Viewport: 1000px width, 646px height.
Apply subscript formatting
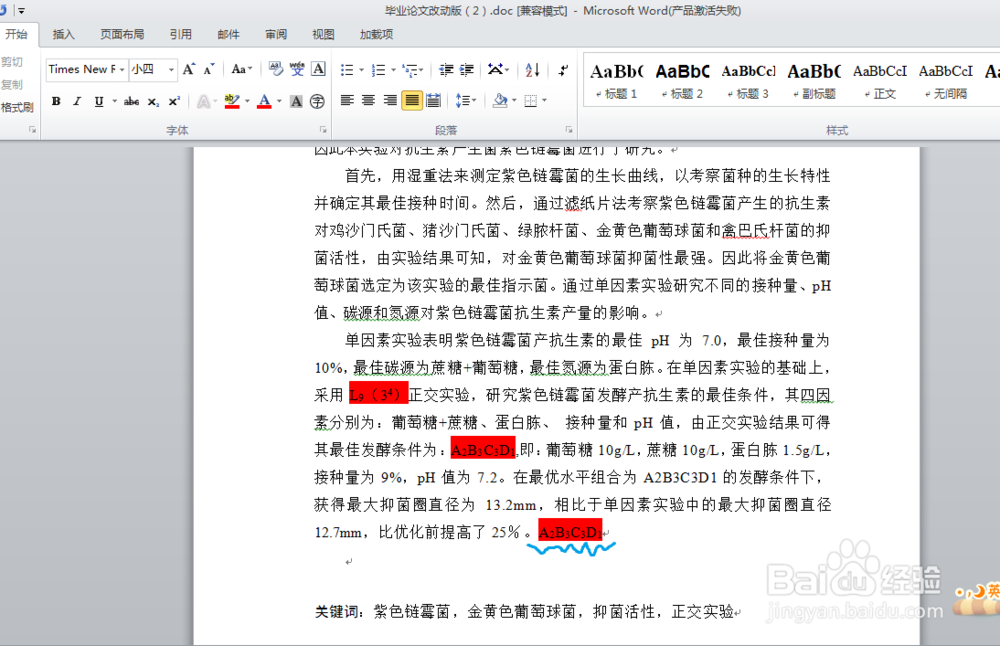point(152,101)
